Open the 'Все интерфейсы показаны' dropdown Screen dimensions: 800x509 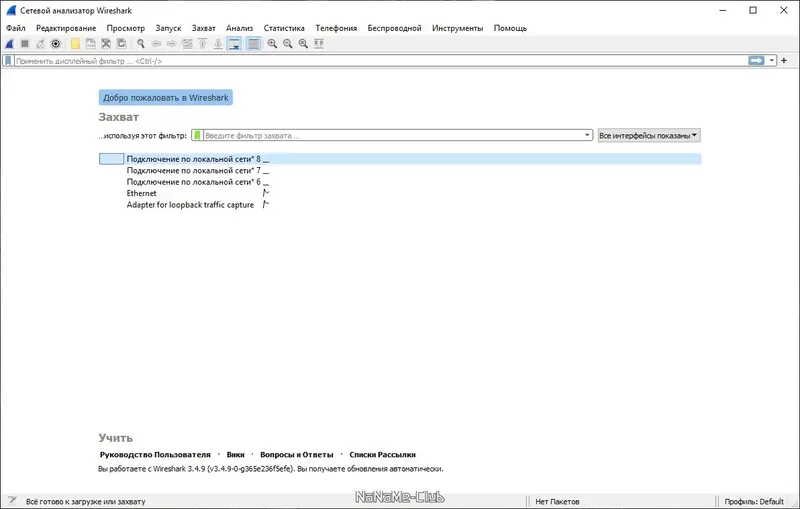(x=649, y=136)
